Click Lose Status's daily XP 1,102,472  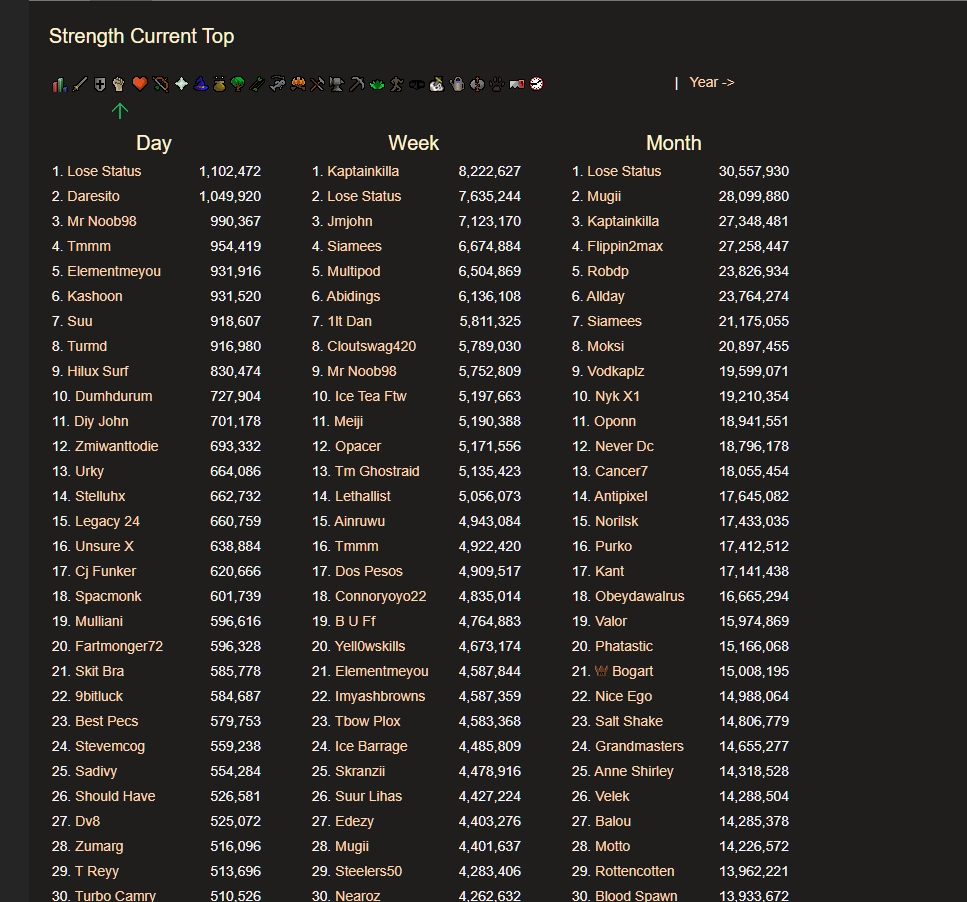(x=230, y=171)
